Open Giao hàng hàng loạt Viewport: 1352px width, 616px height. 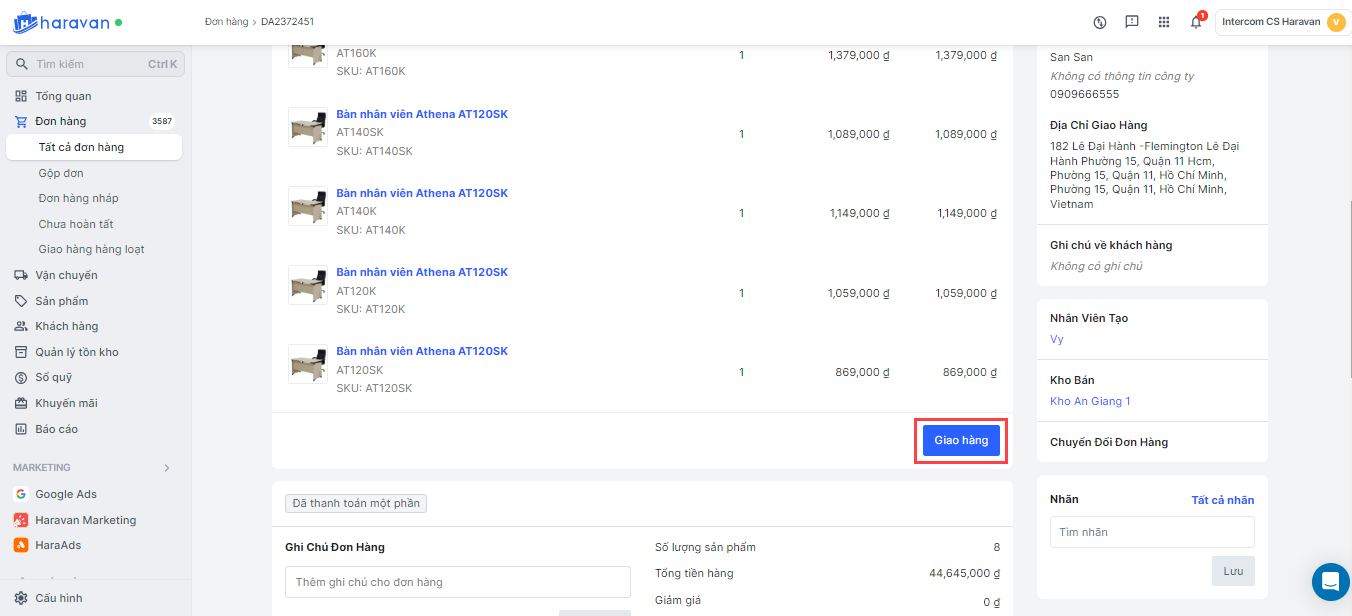pyautogui.click(x=92, y=249)
